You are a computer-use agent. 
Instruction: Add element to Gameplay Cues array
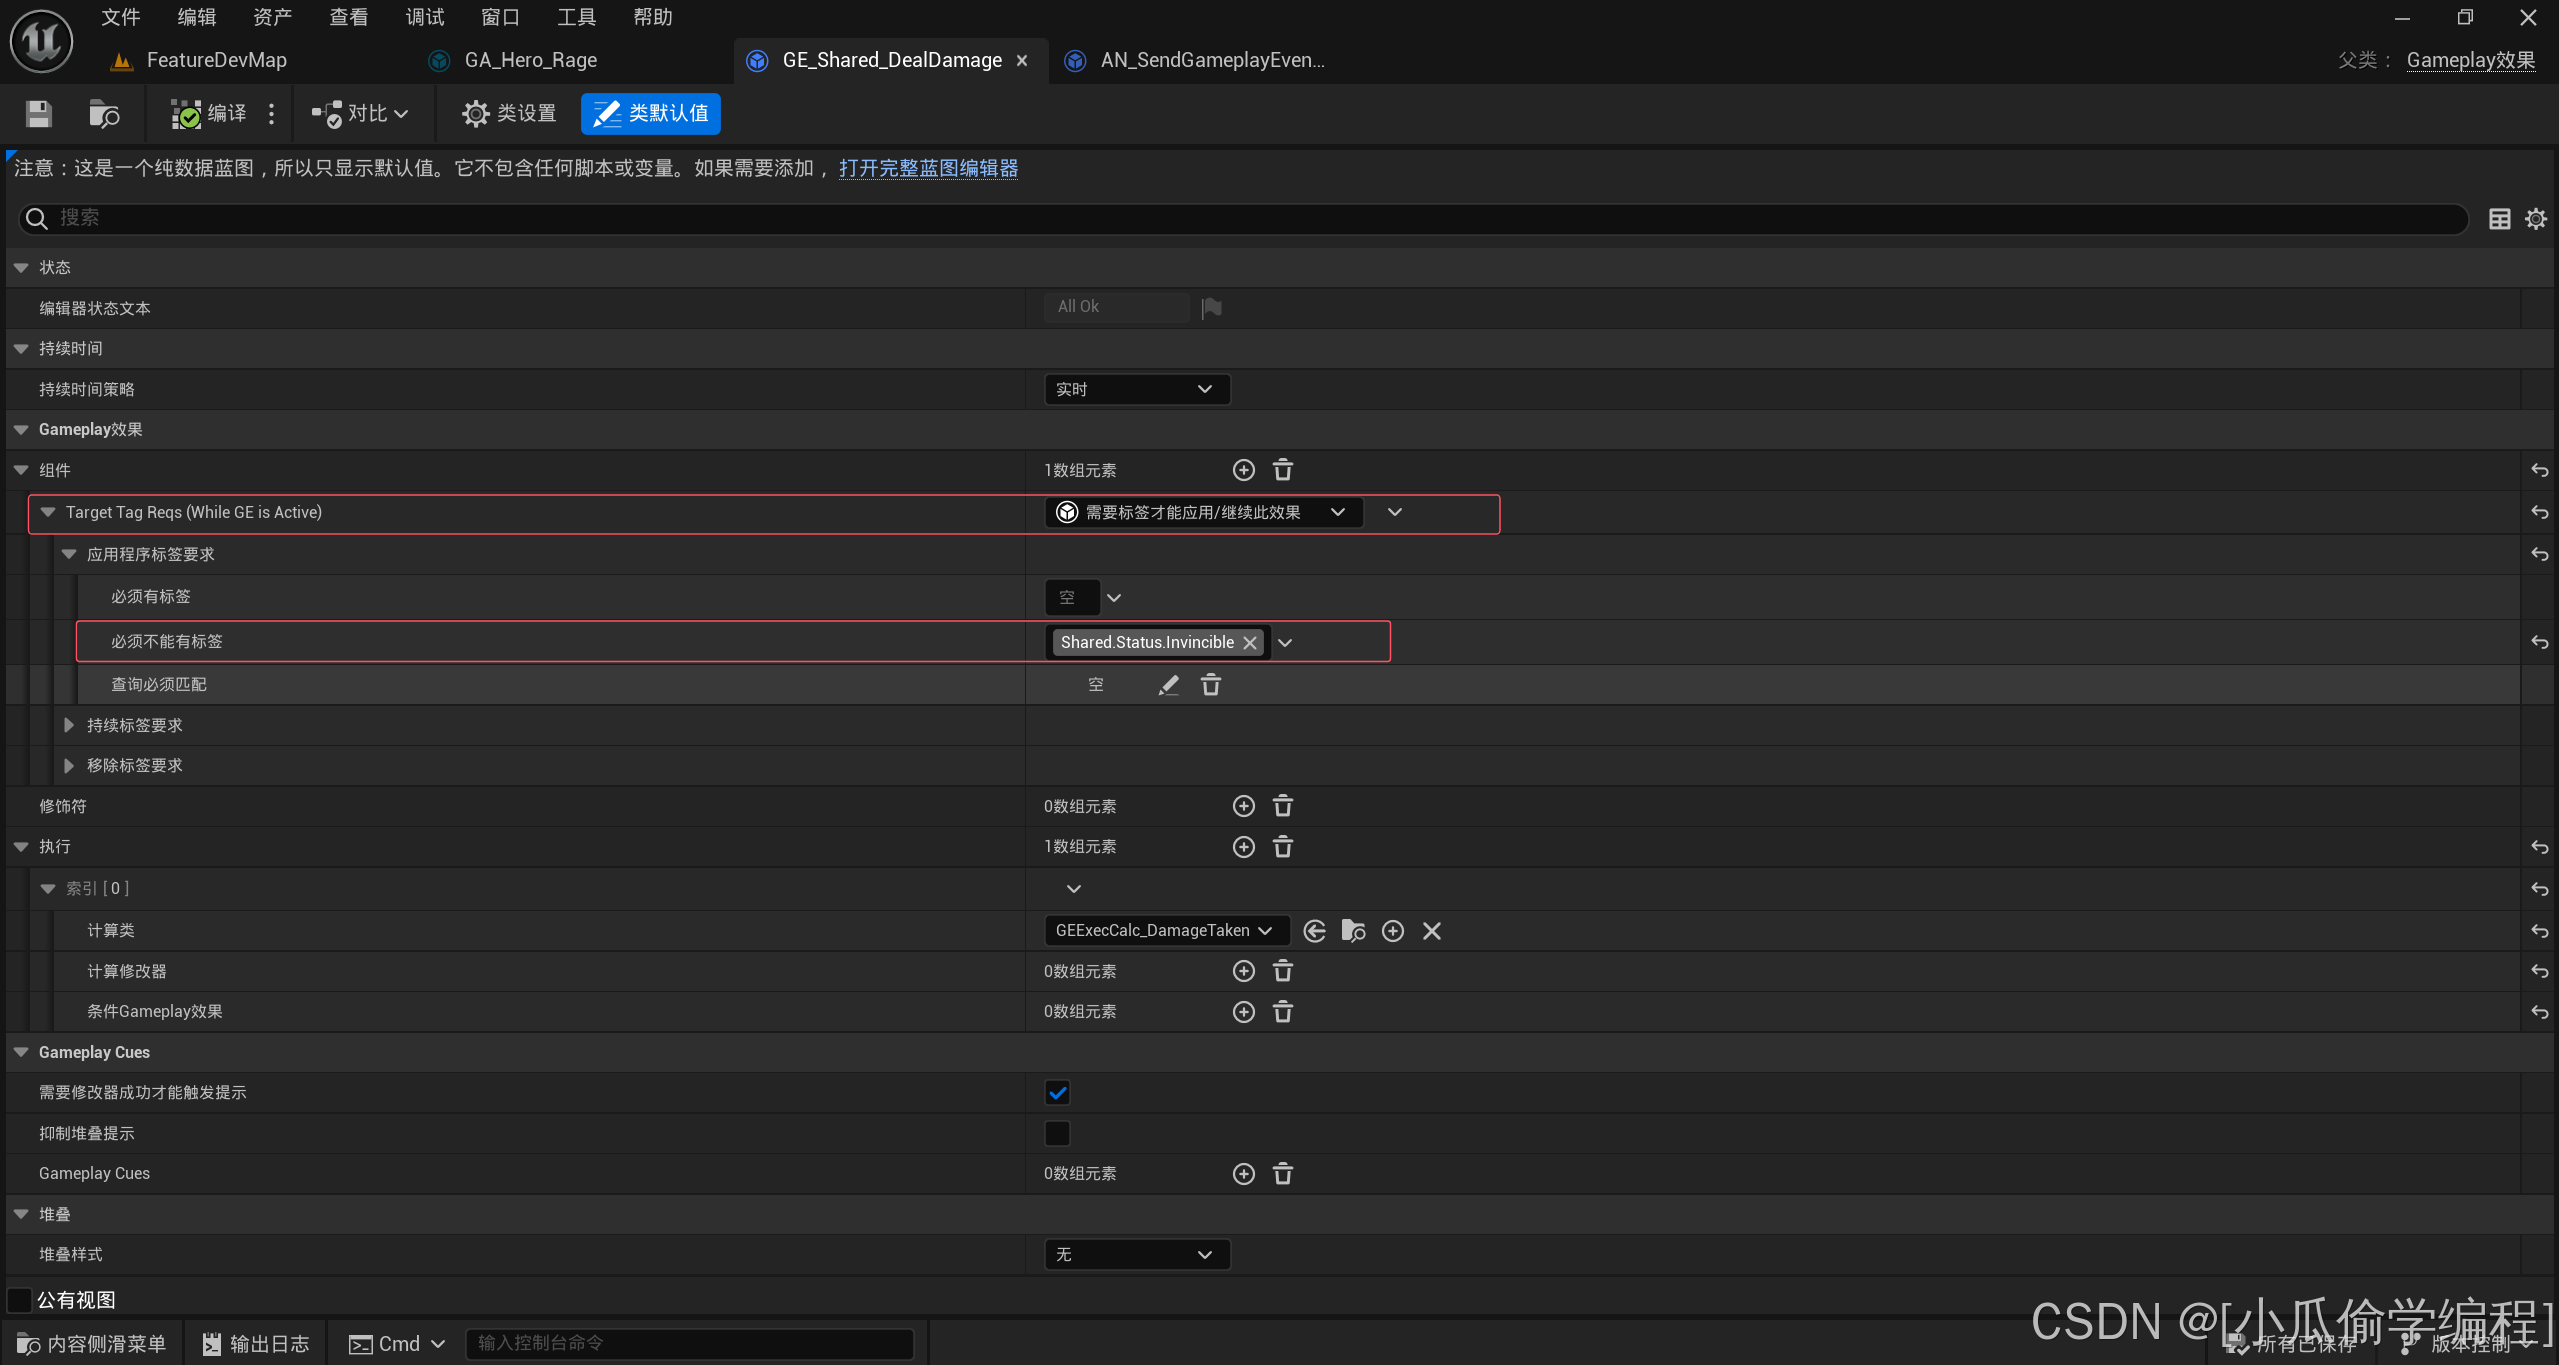point(1243,1174)
